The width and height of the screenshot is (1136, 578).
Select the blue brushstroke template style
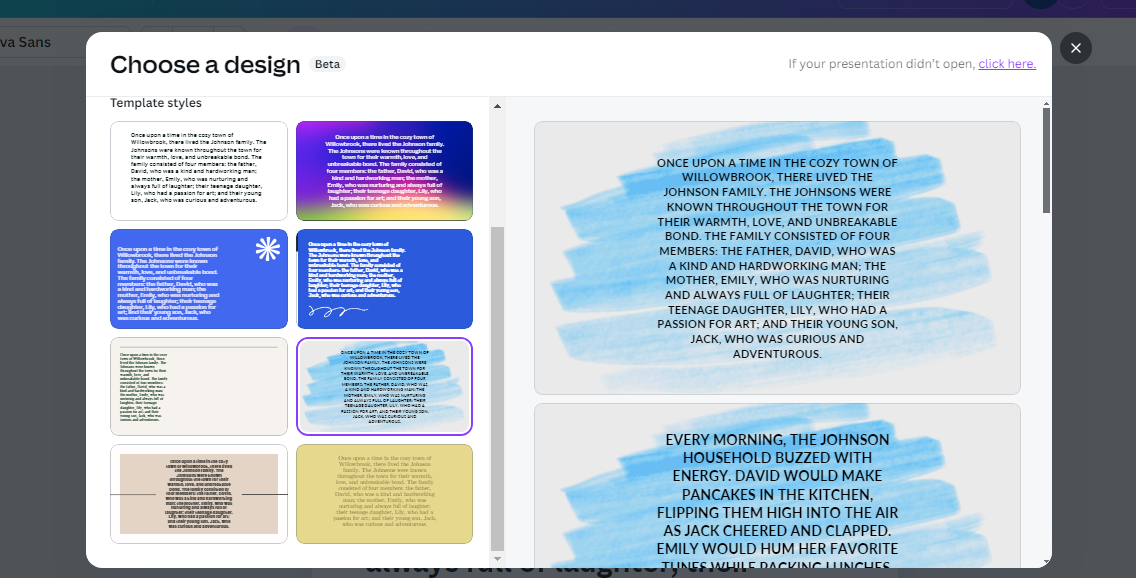click(384, 386)
